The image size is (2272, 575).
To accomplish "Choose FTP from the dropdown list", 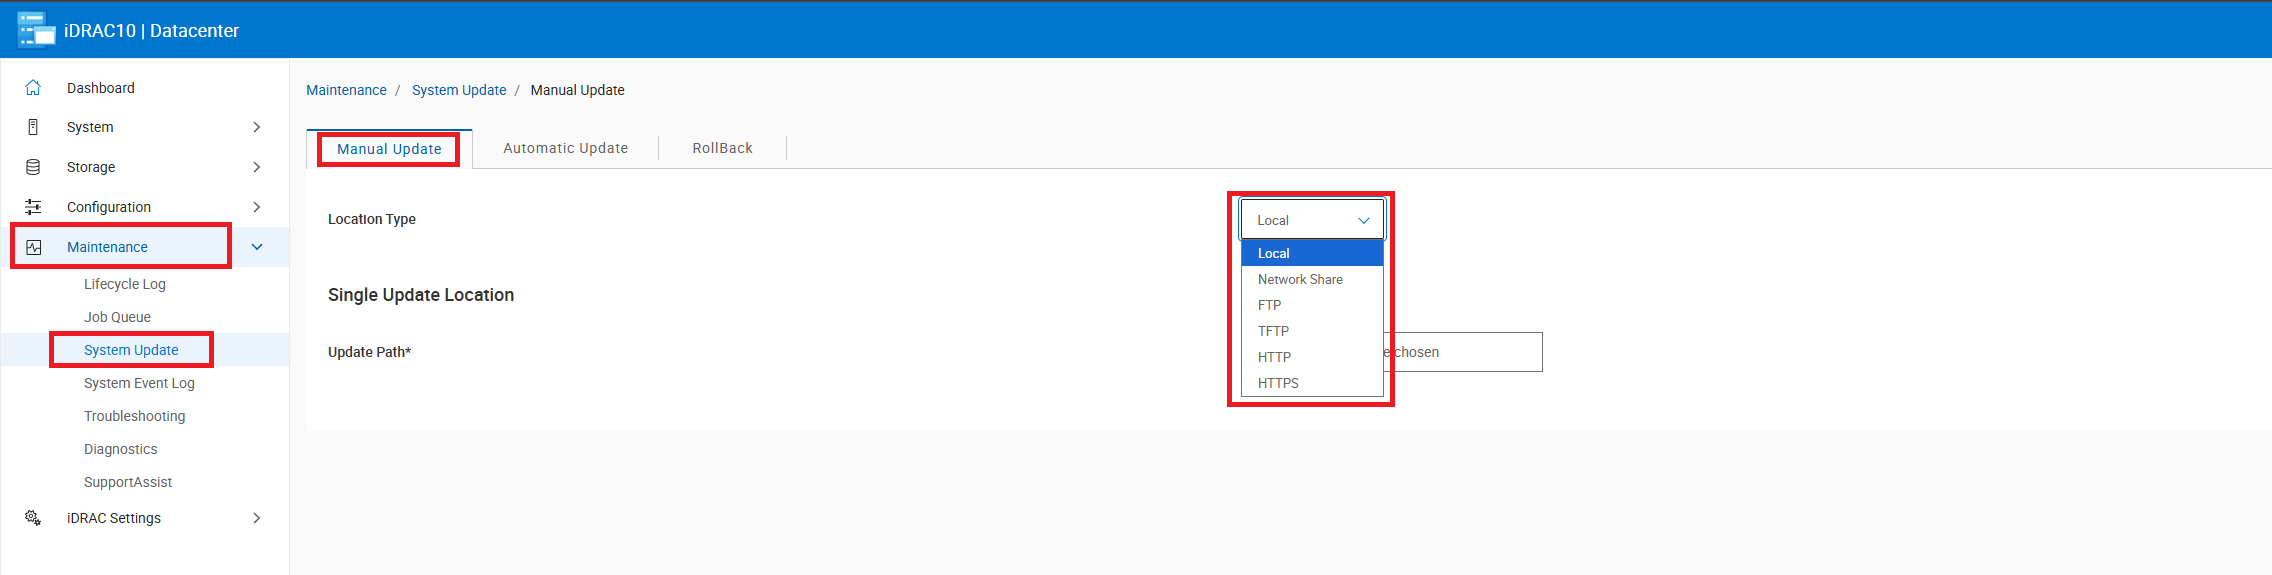I will point(1312,305).
